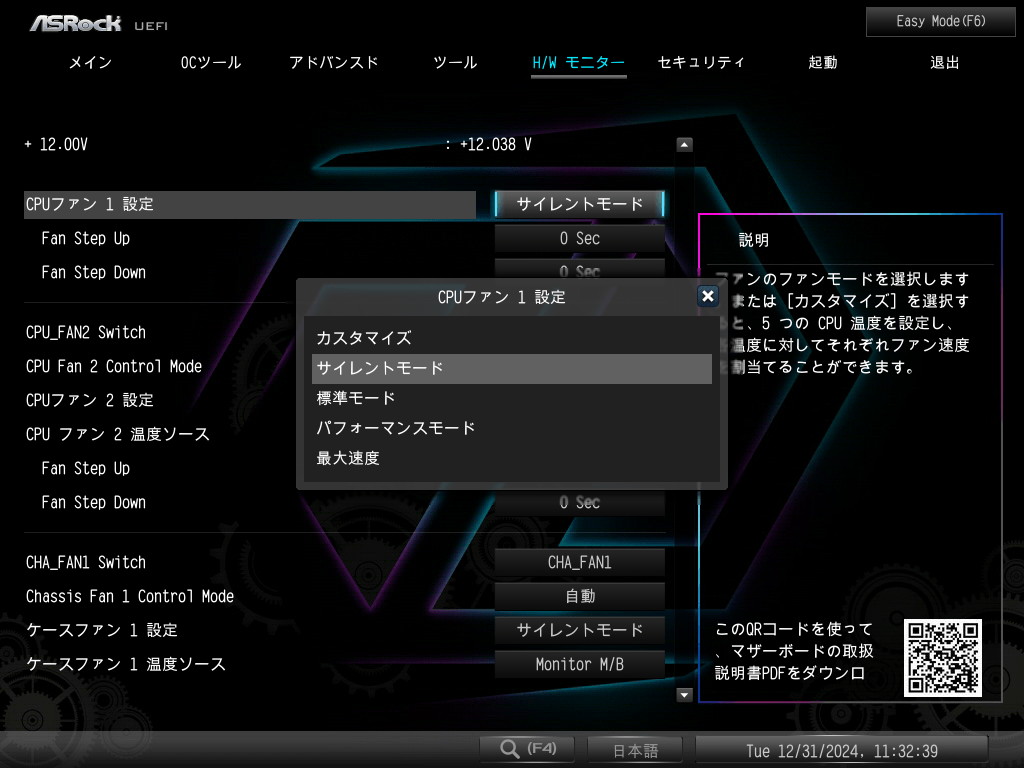This screenshot has width=1024, height=768.
Task: Select the ケースファン 1 設定 row label
Action: pos(102,630)
